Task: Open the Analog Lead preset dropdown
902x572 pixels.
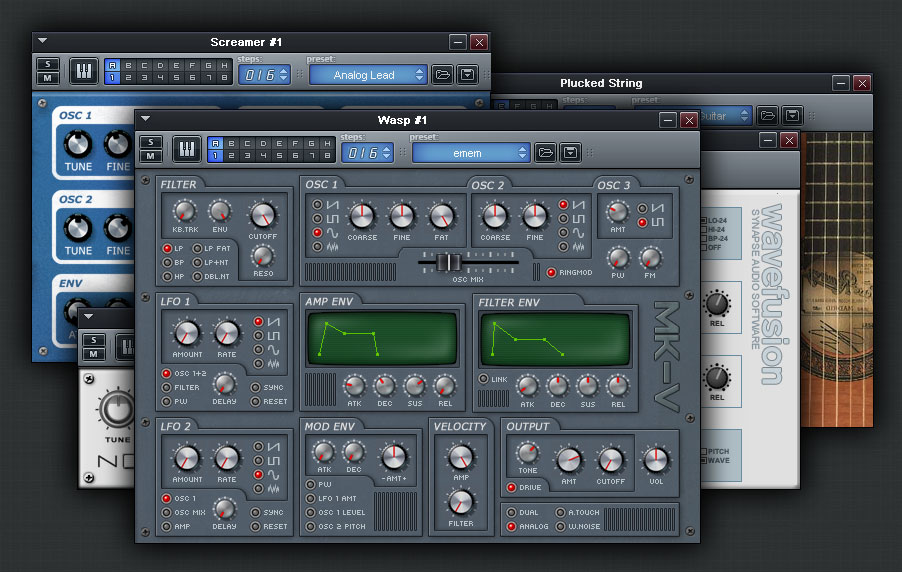Action: (x=368, y=75)
